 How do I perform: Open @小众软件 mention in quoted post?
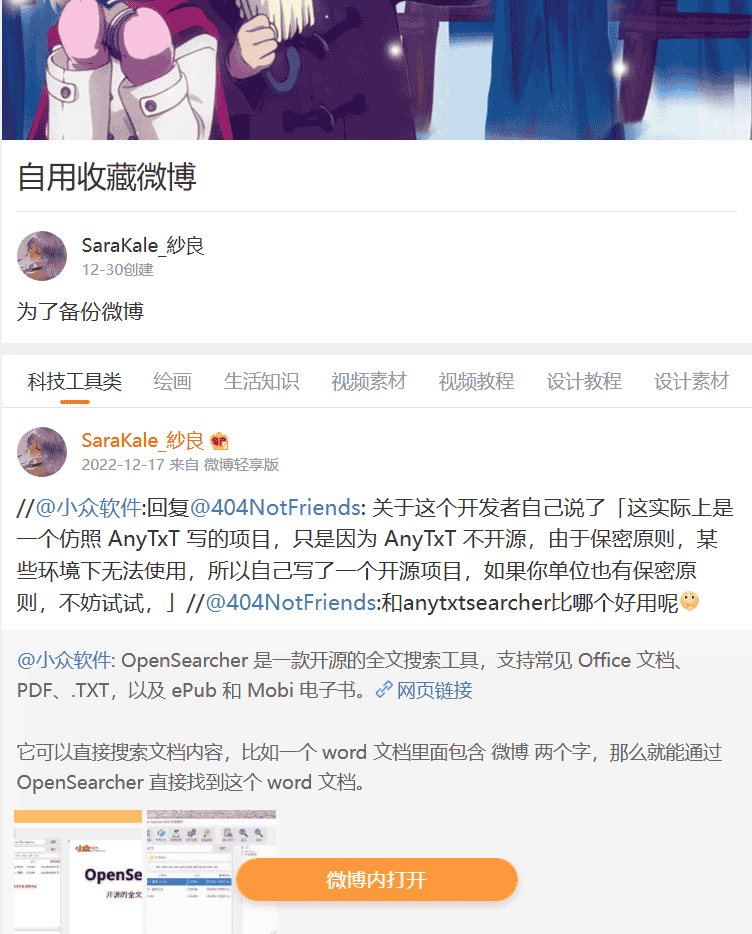64,660
